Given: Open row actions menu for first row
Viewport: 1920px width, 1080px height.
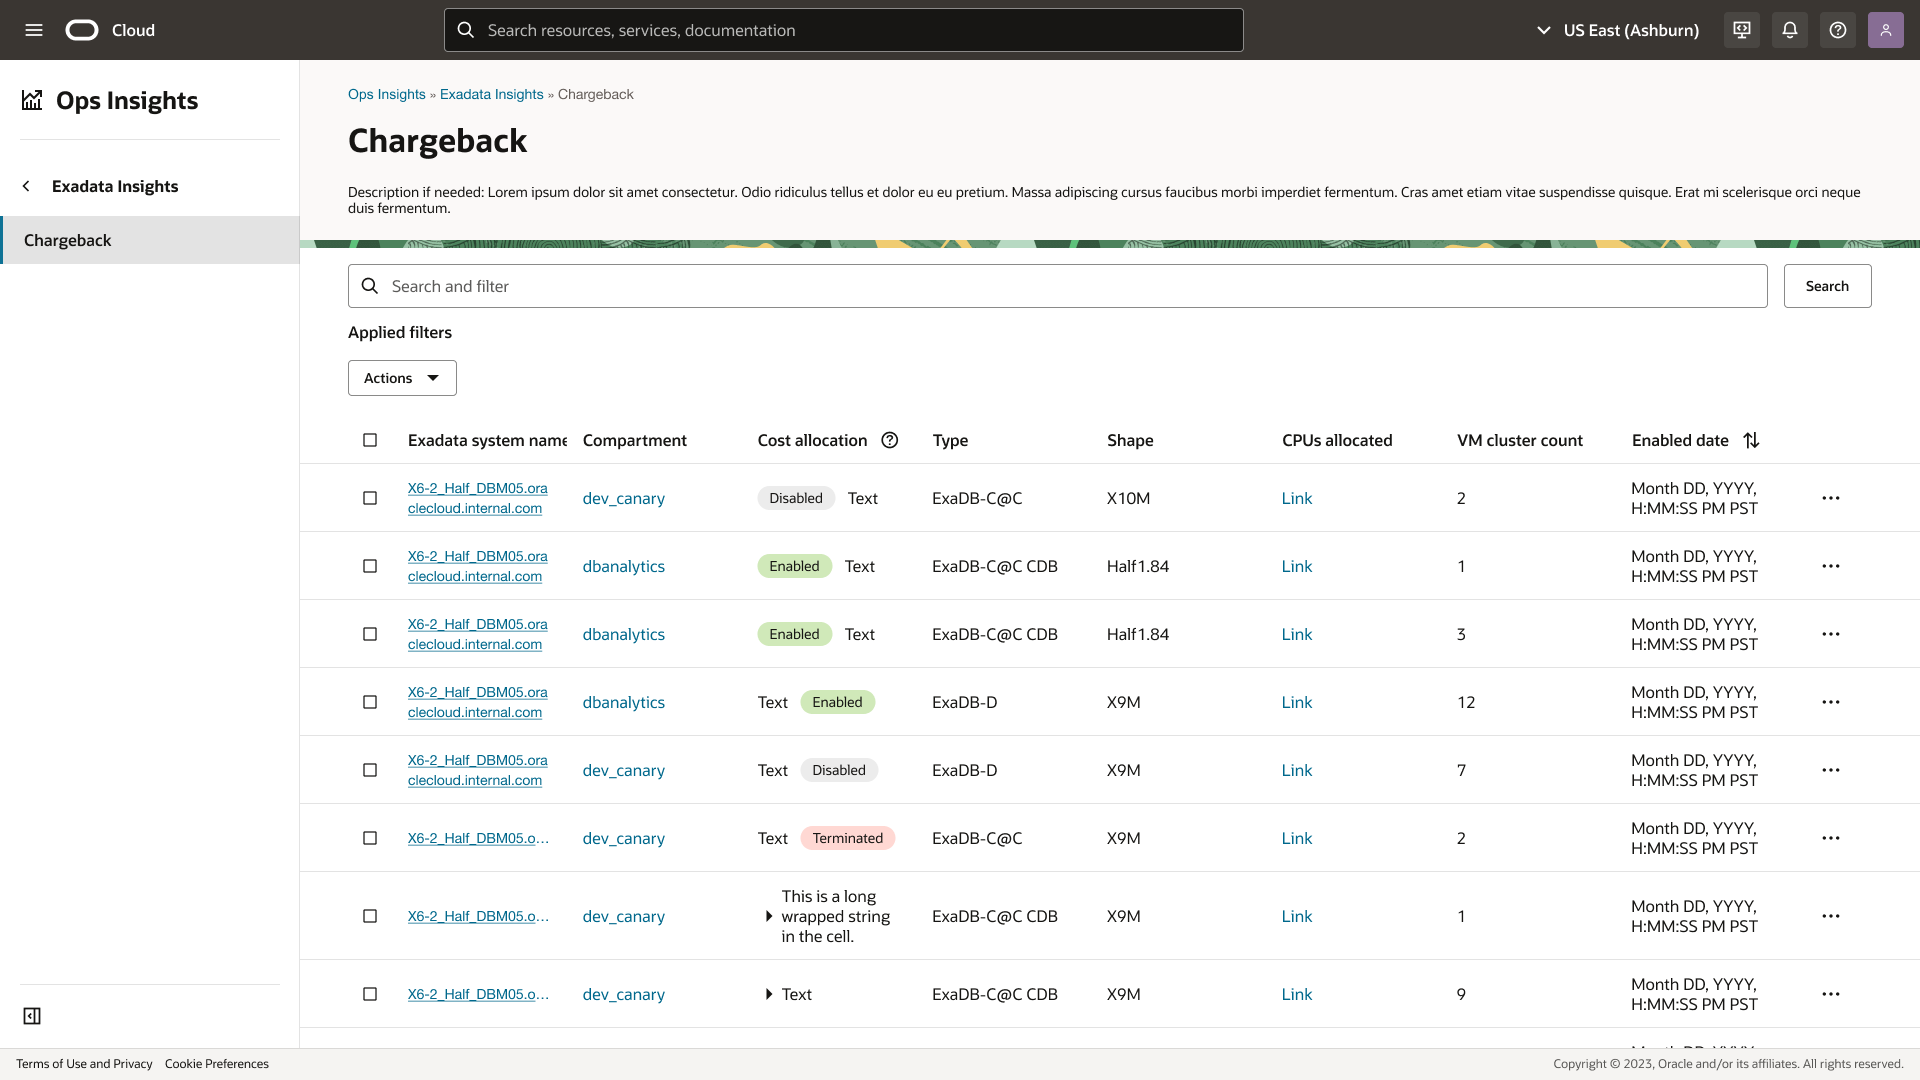Looking at the screenshot, I should [x=1831, y=498].
